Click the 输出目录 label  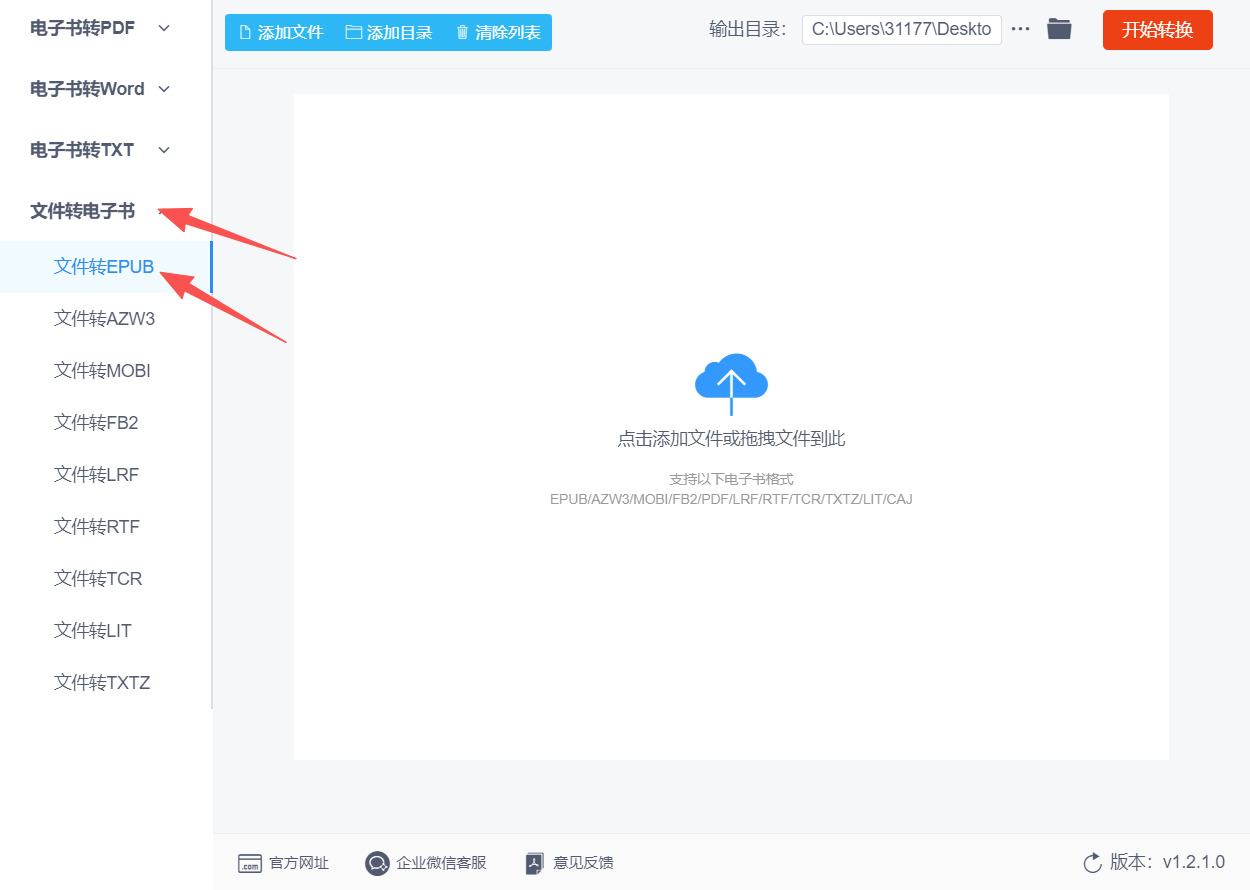tap(748, 29)
